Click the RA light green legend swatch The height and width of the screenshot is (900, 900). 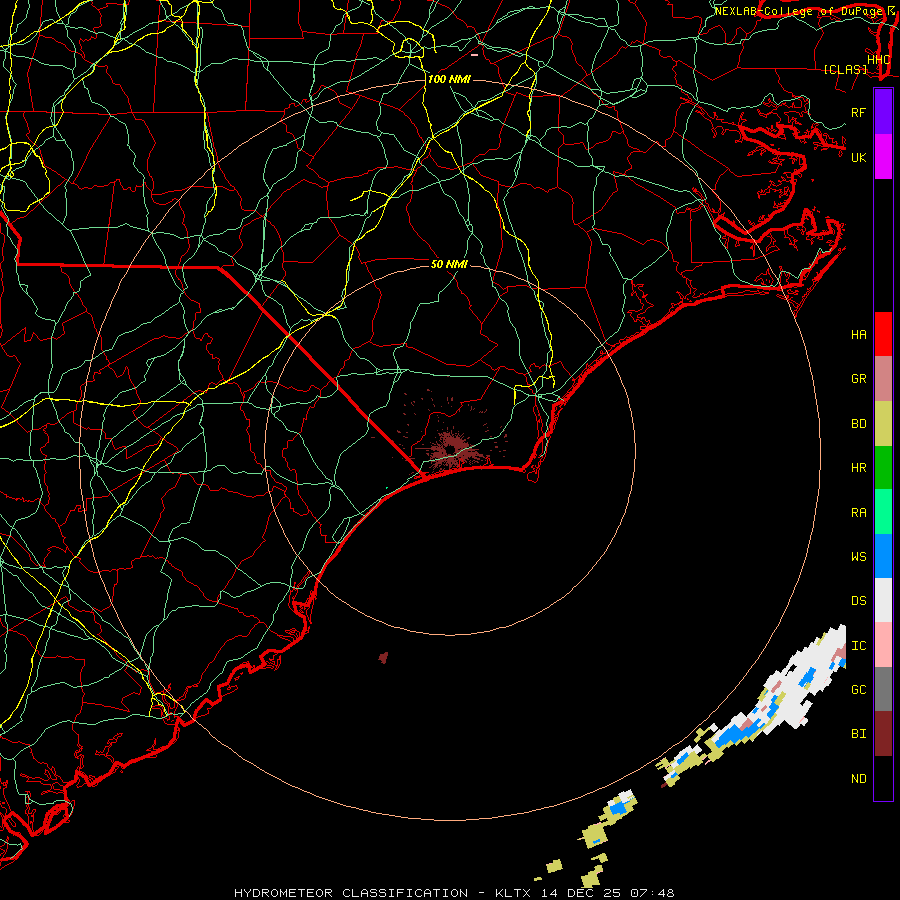pyautogui.click(x=883, y=512)
